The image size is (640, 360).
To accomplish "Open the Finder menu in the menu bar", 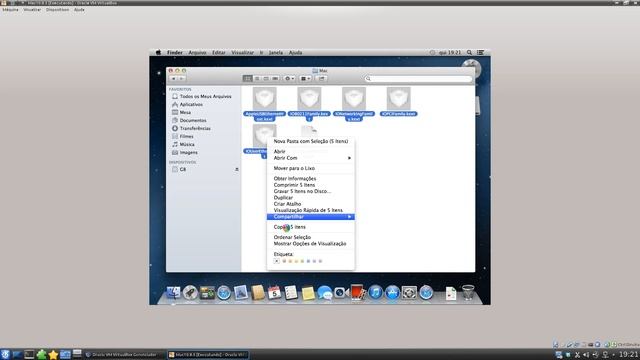I will [x=175, y=52].
